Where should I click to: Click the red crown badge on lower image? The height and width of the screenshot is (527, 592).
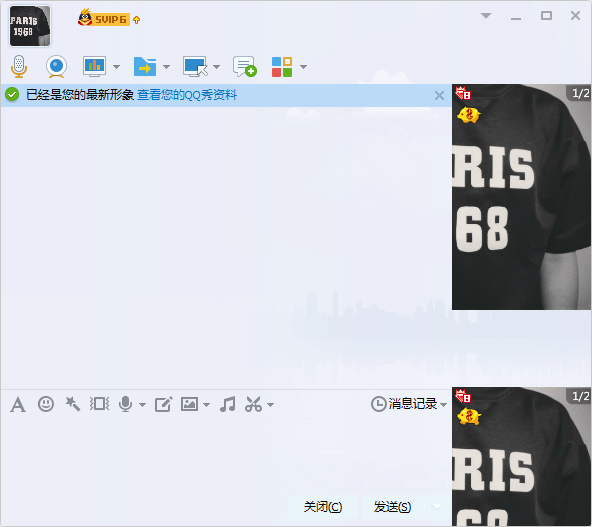[x=463, y=396]
